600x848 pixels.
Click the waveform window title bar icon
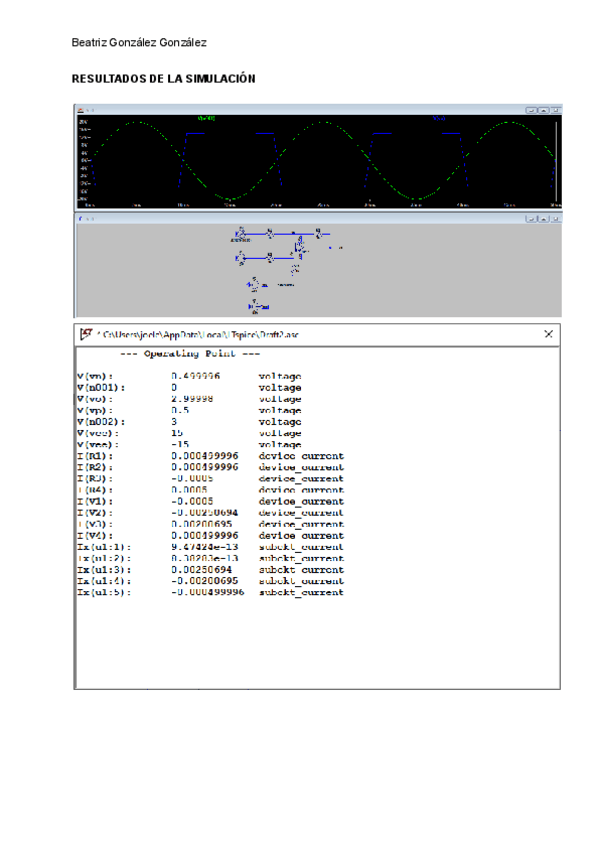coord(80,109)
